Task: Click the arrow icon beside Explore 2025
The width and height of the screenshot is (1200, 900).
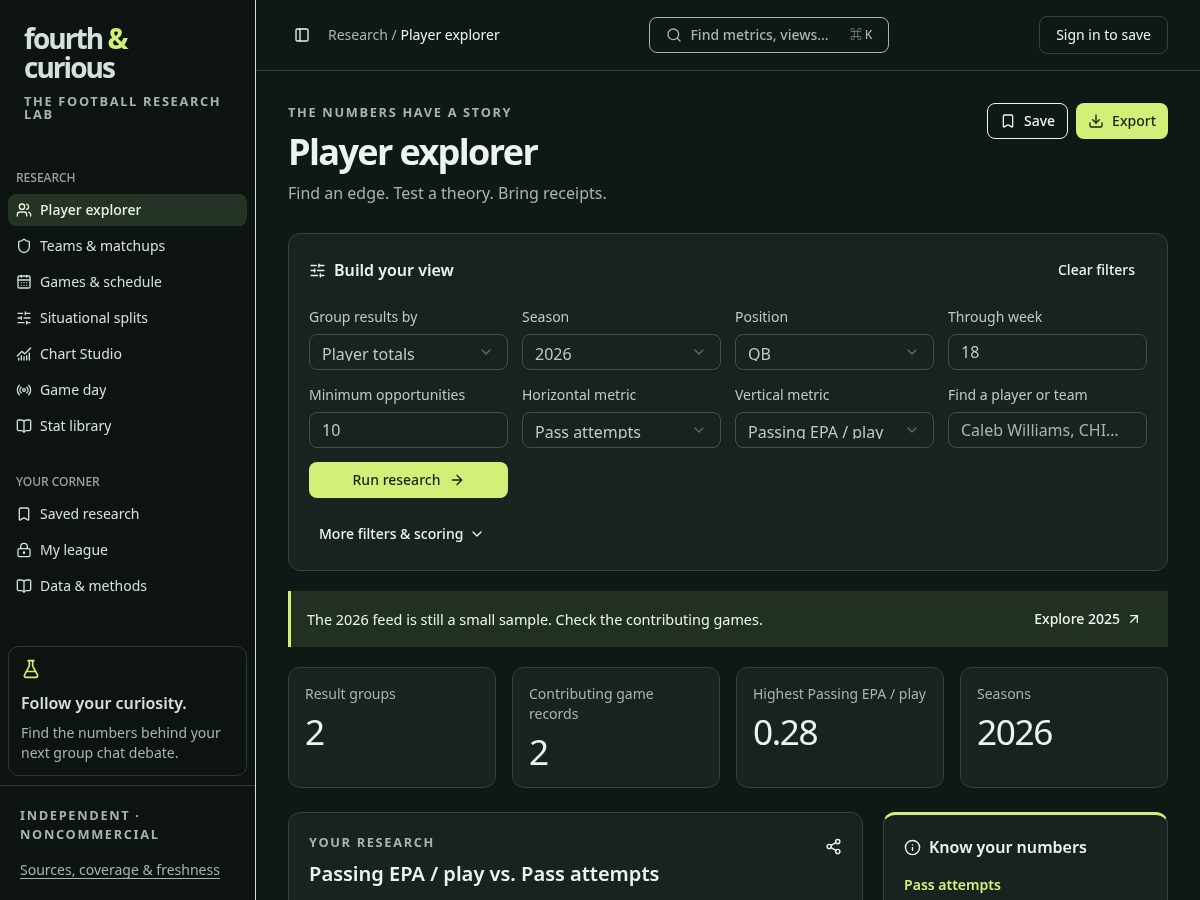Action: 1133,619
